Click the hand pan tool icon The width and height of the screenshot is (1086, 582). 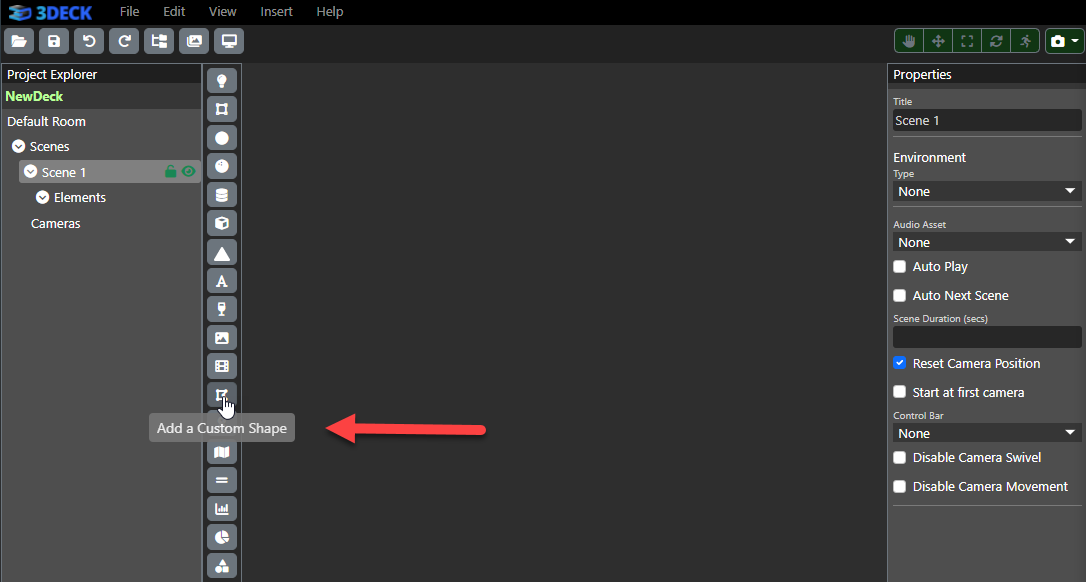tap(909, 41)
